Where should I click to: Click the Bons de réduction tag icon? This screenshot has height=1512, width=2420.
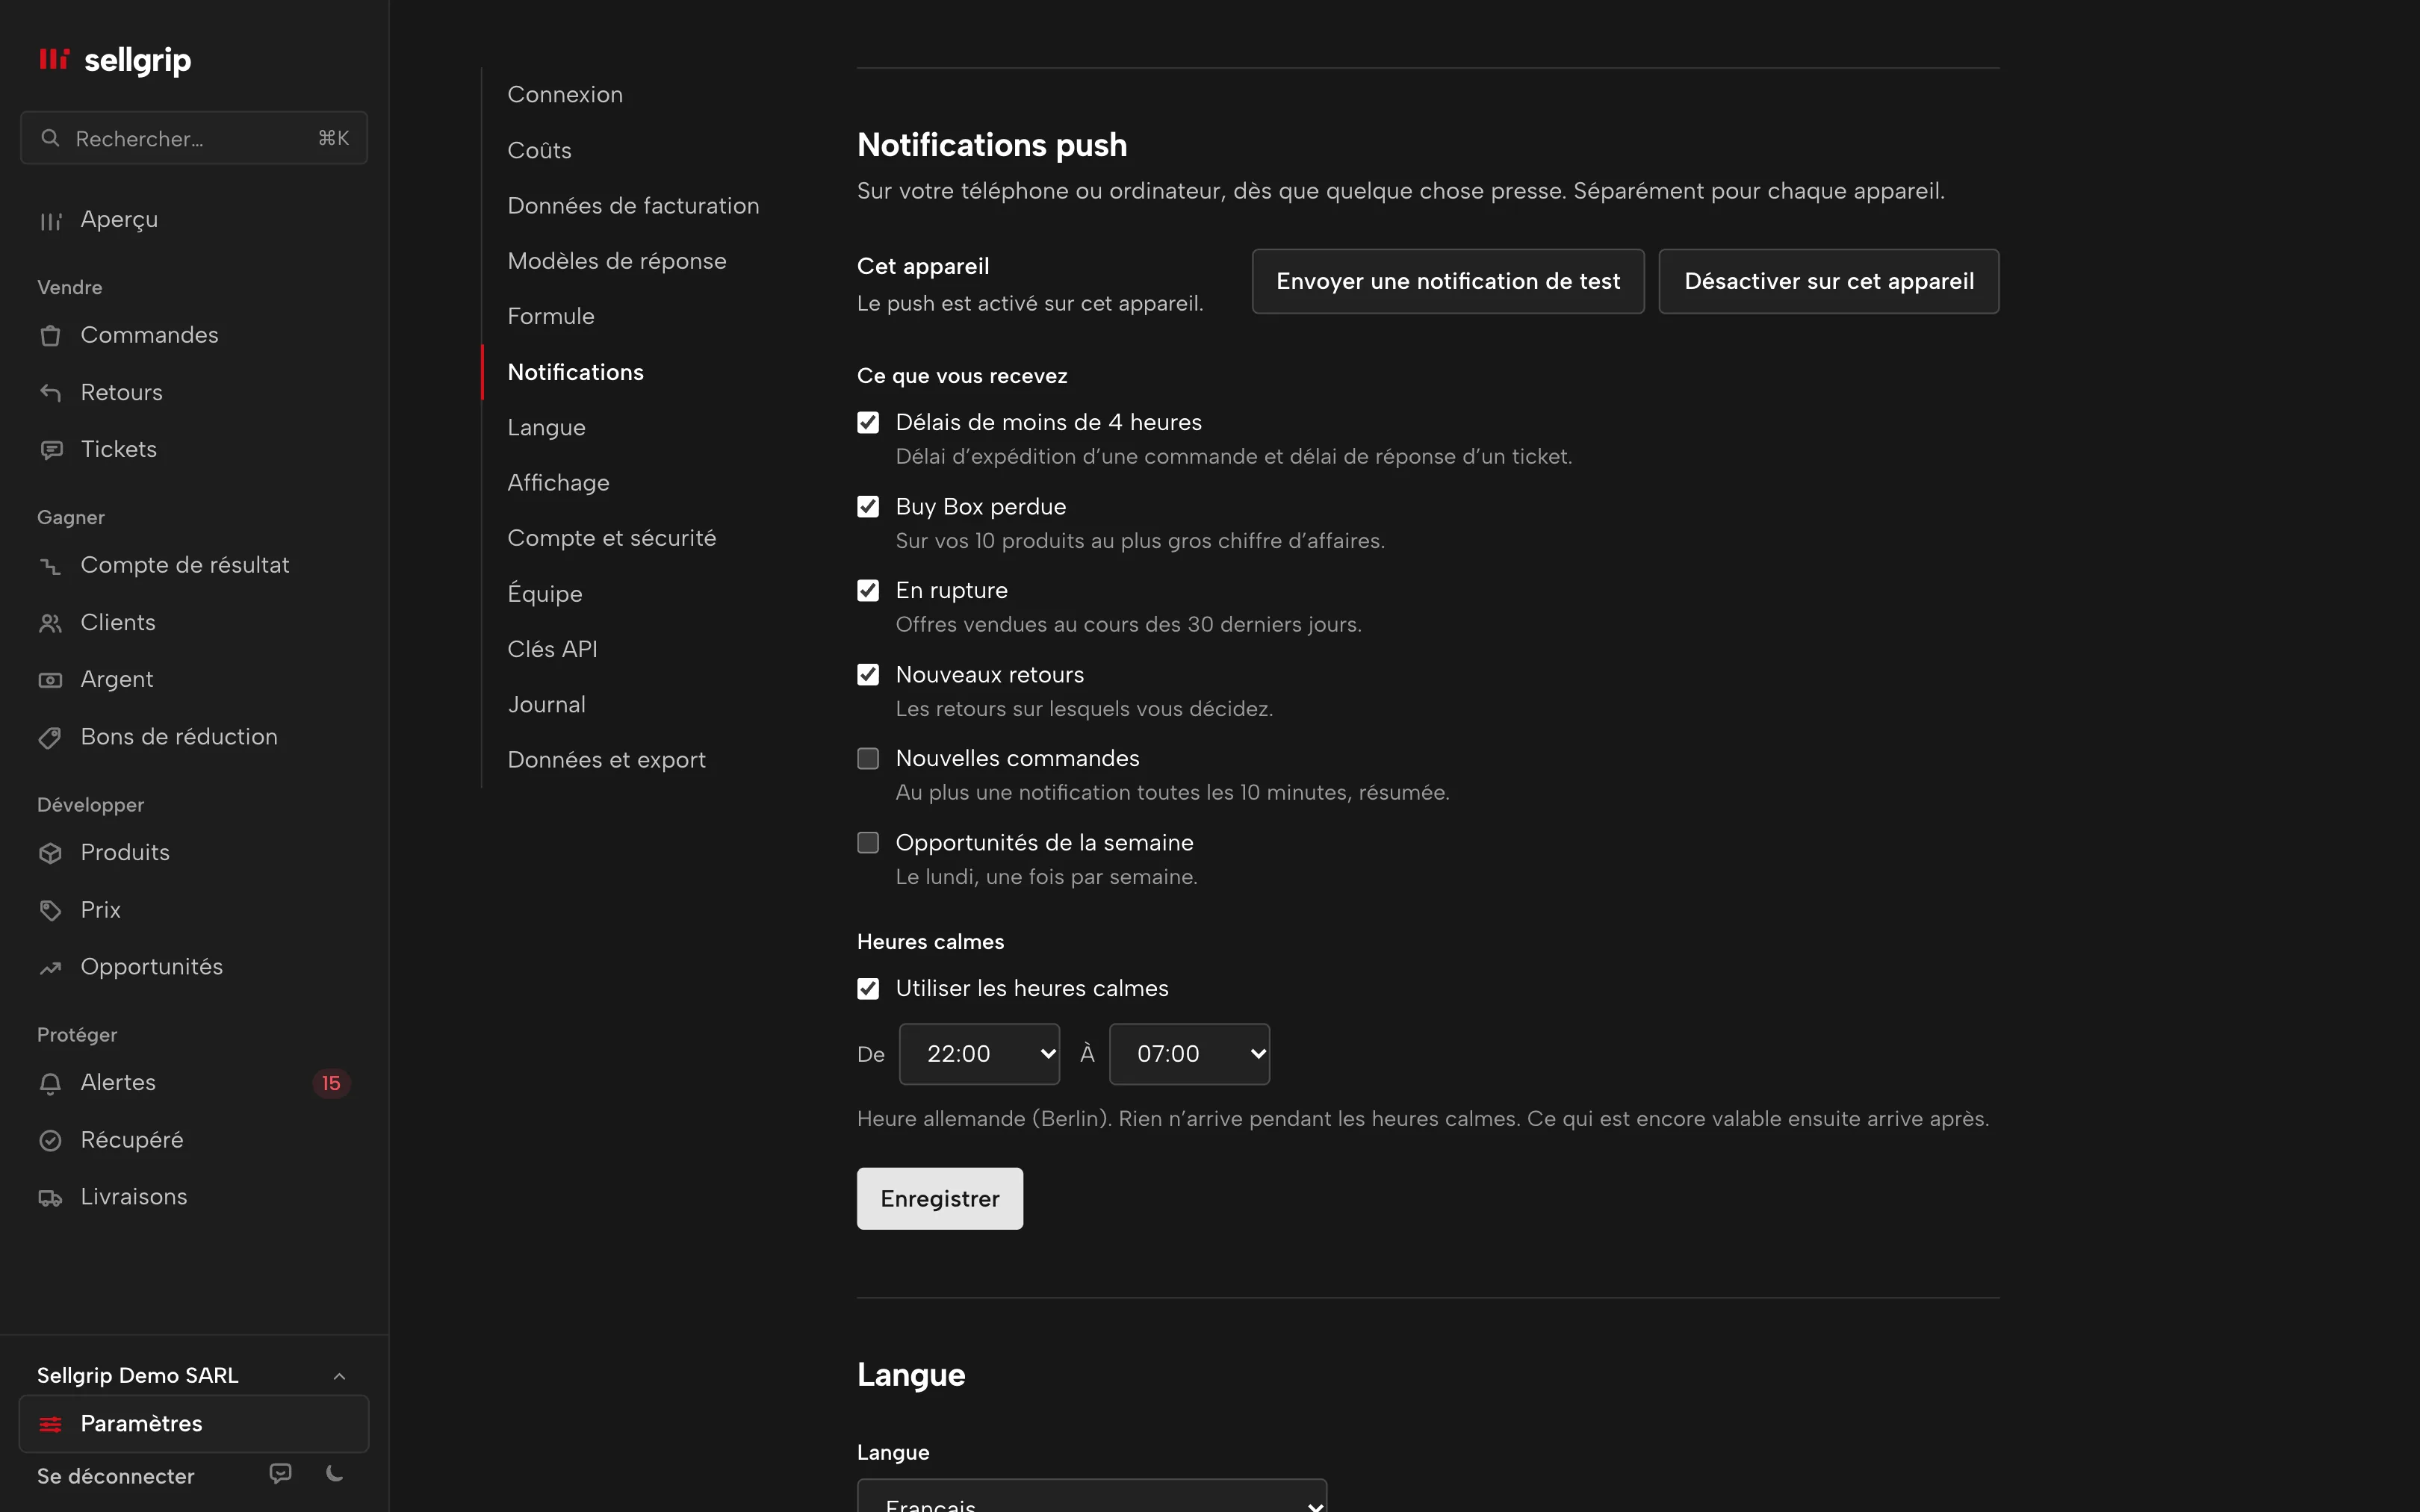50,738
